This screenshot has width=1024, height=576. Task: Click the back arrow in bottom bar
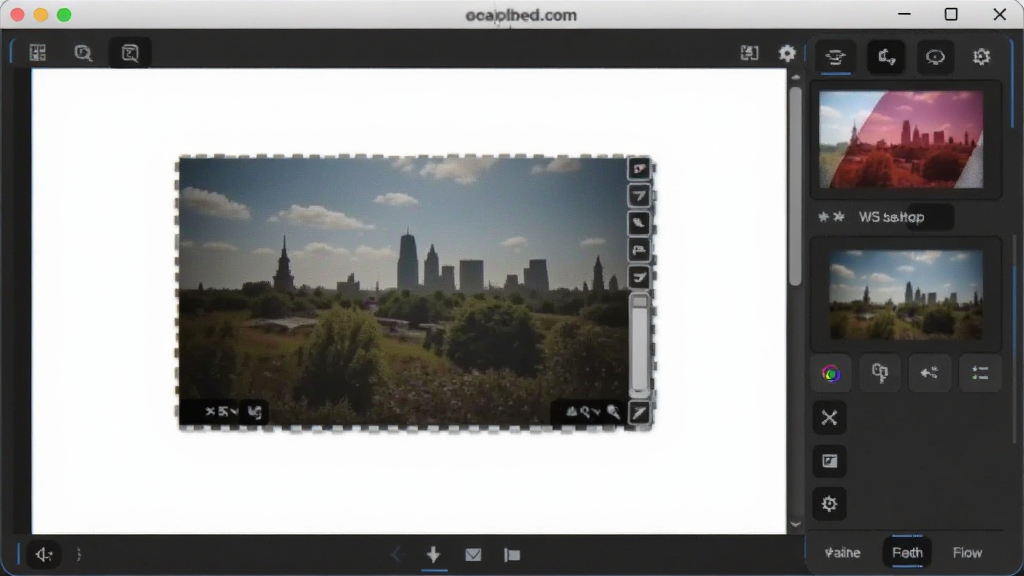click(x=396, y=554)
